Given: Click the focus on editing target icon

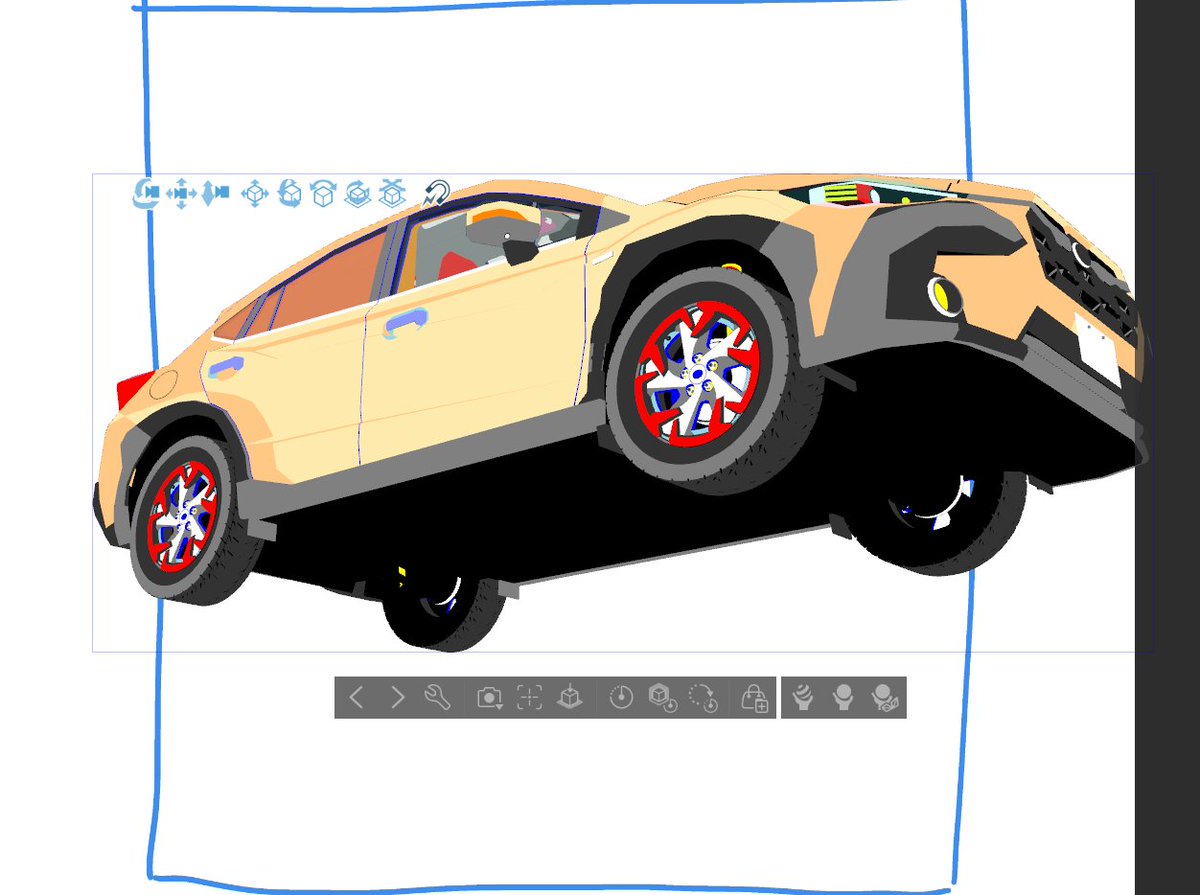Looking at the screenshot, I should pos(529,698).
